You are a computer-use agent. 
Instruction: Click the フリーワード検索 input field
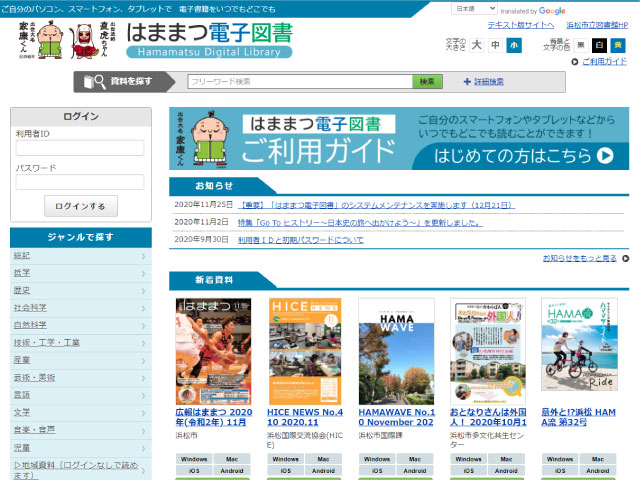click(x=300, y=82)
